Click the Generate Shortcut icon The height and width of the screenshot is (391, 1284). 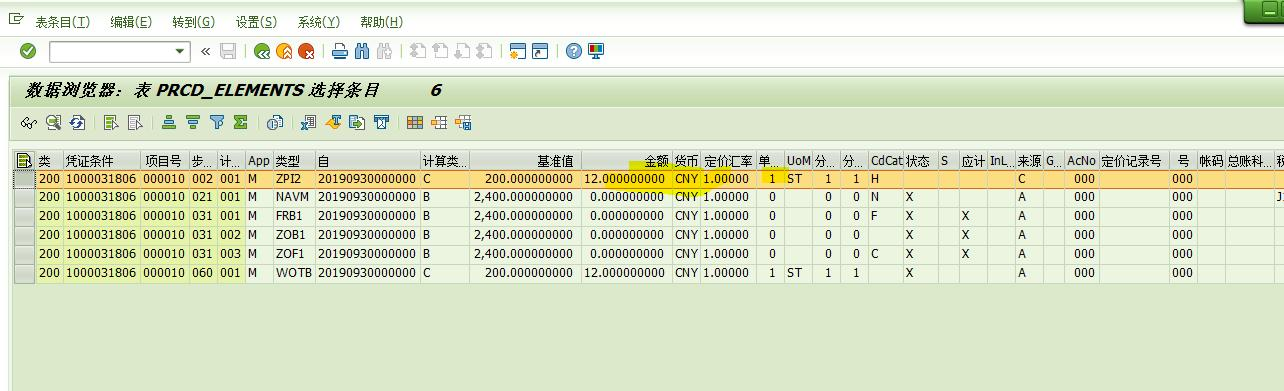tap(540, 51)
